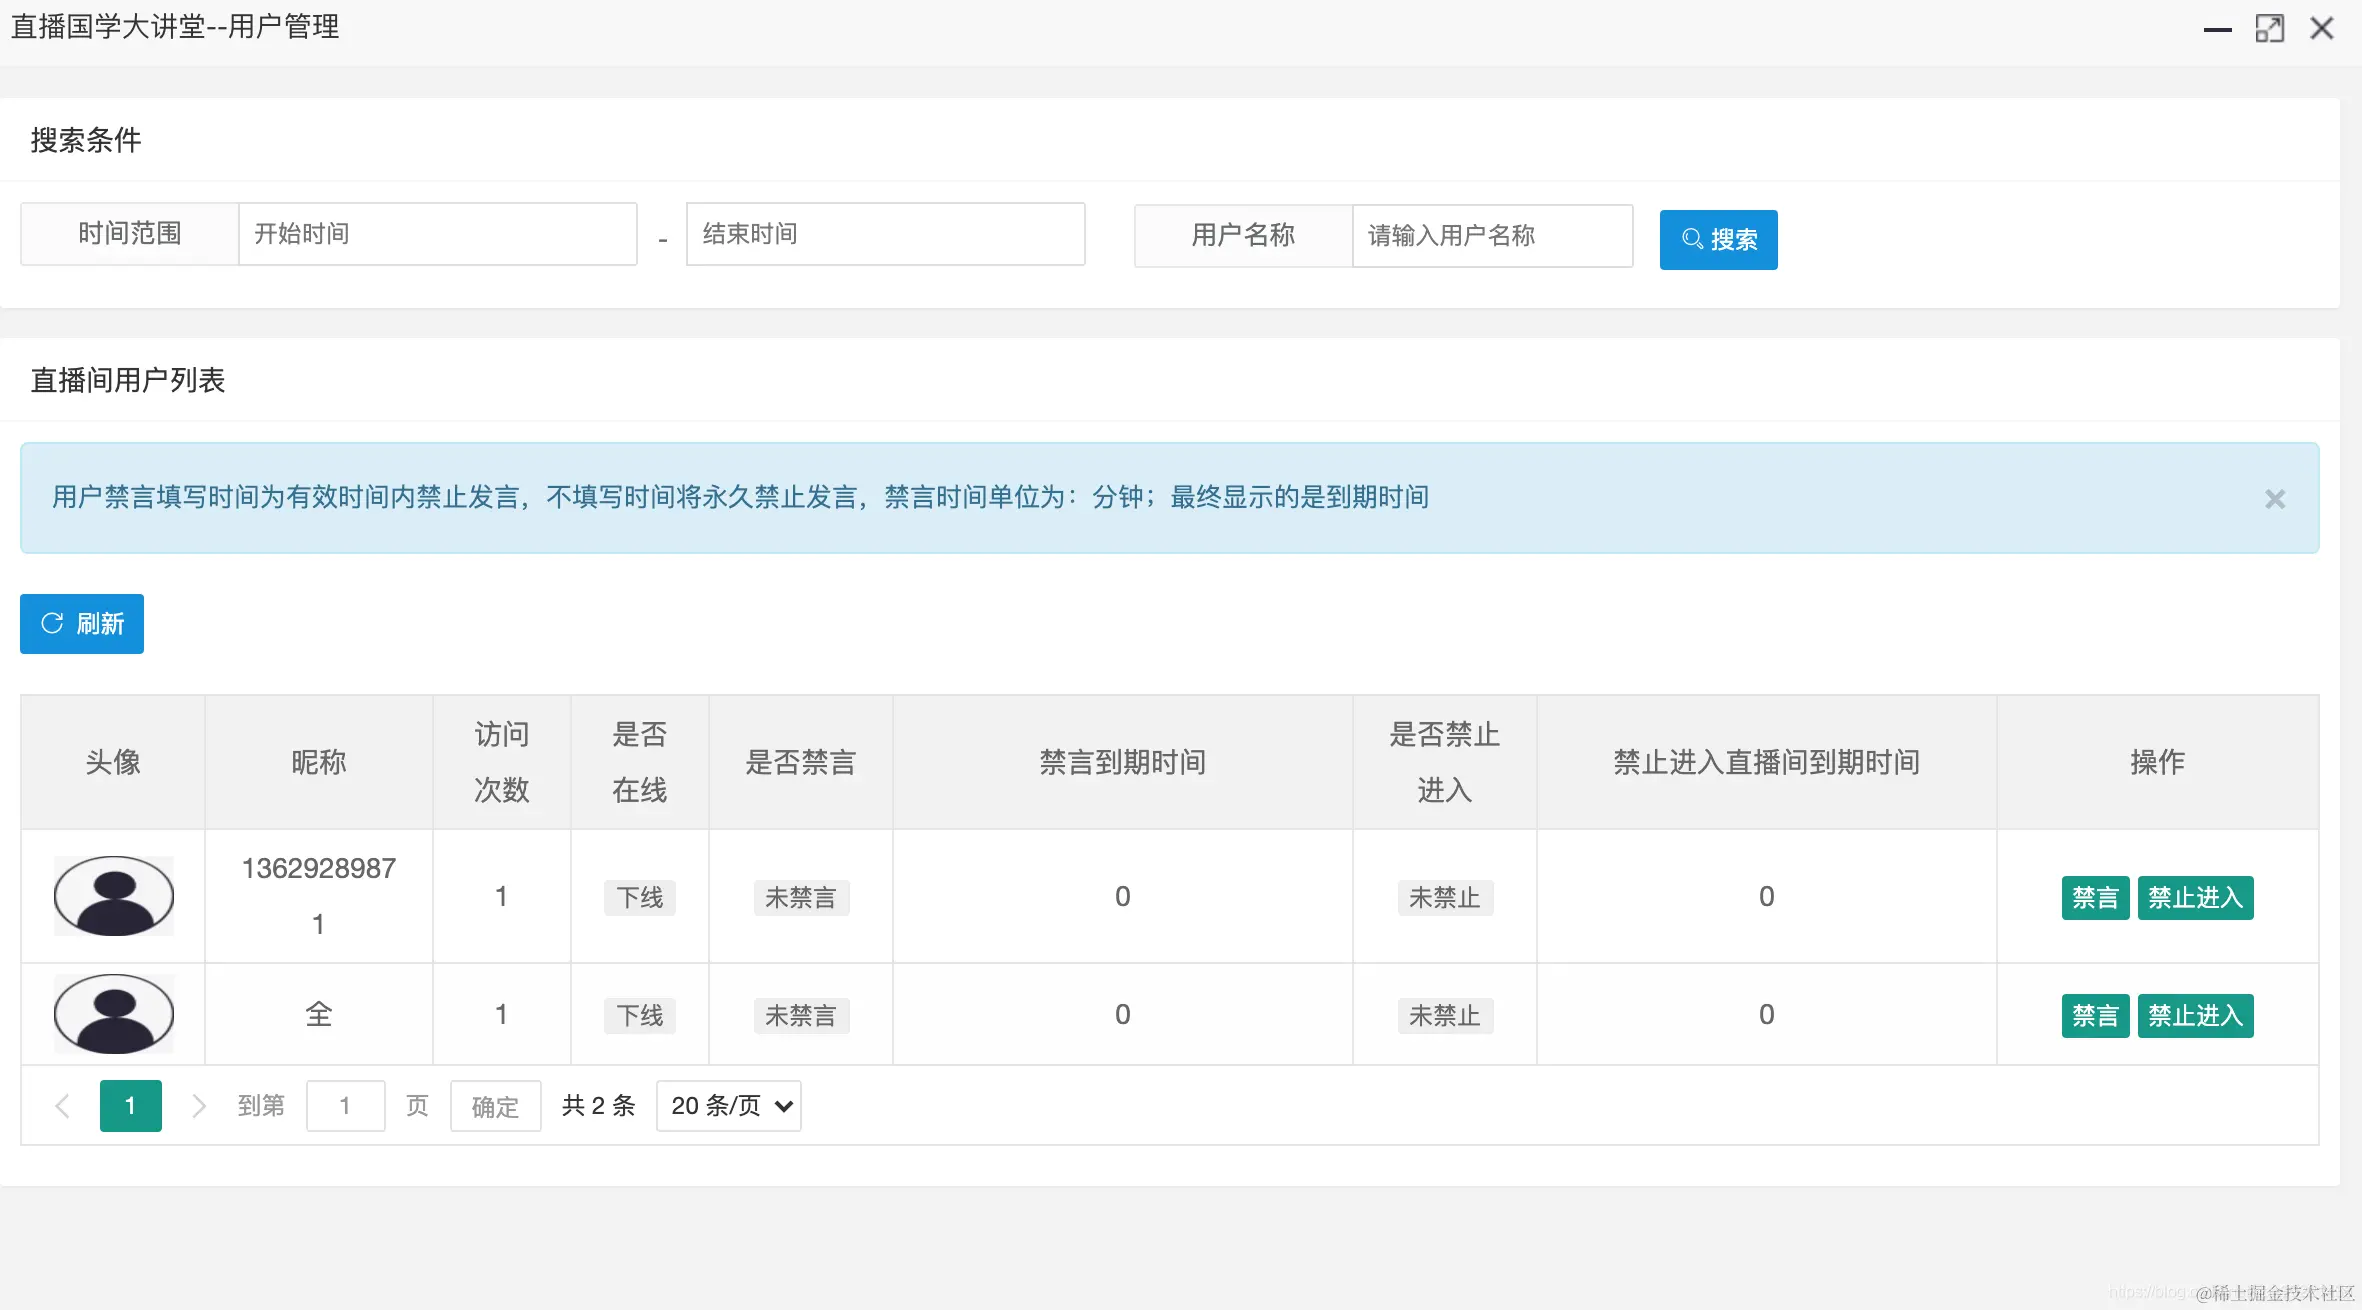
Task: Select page number 1 in pagination
Action: (130, 1105)
